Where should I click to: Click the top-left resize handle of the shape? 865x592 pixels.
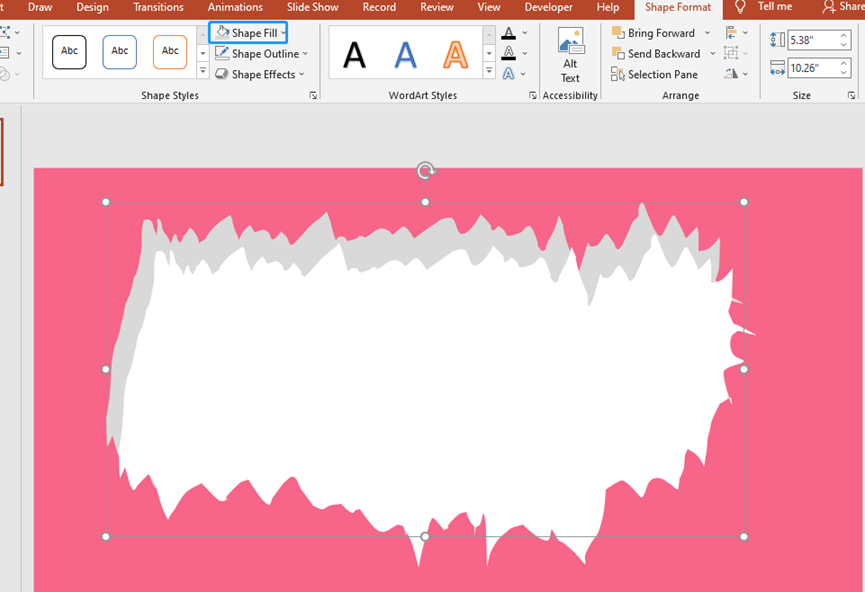106,202
